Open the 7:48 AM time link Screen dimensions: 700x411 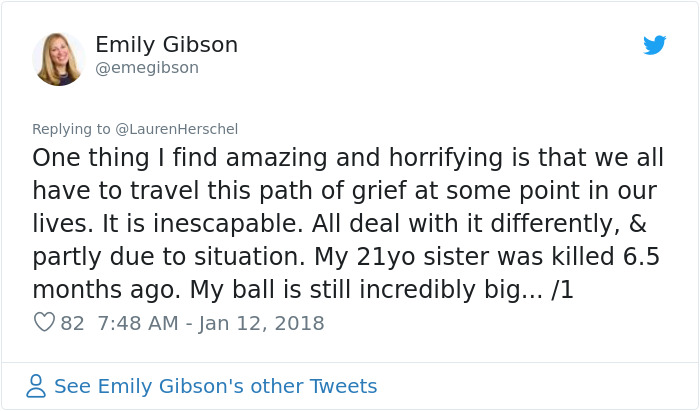(137, 323)
